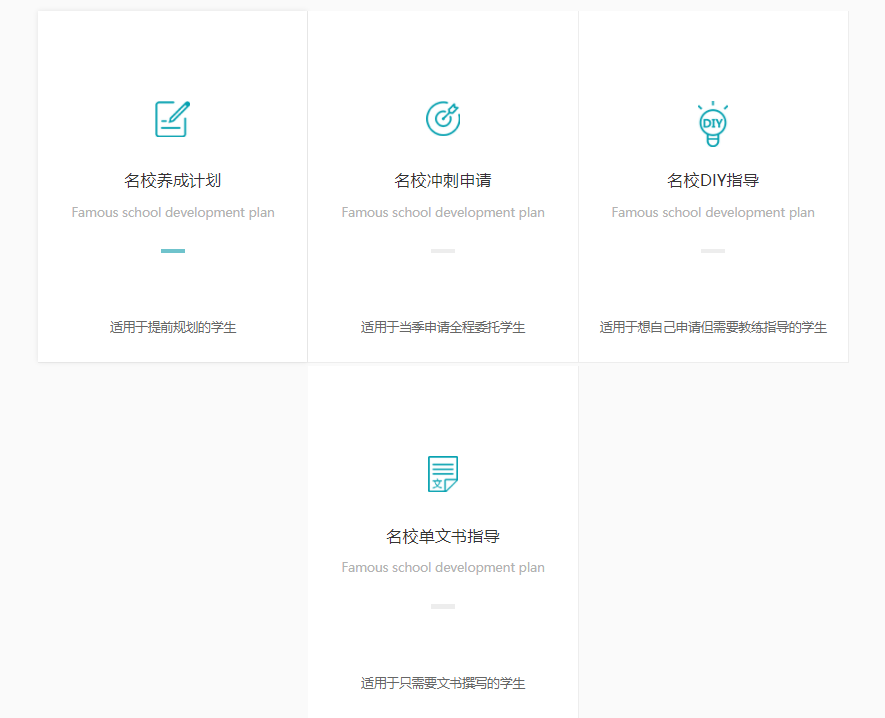Click the English subtitle under 名校养成计划

[x=173, y=213]
